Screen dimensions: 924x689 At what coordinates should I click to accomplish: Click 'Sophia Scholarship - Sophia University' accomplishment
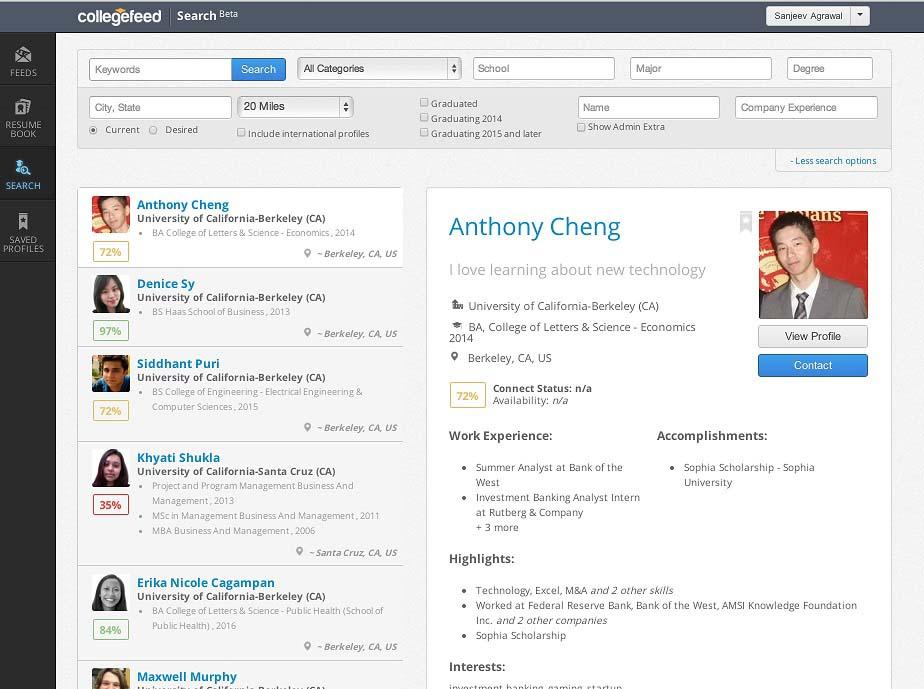click(x=749, y=474)
